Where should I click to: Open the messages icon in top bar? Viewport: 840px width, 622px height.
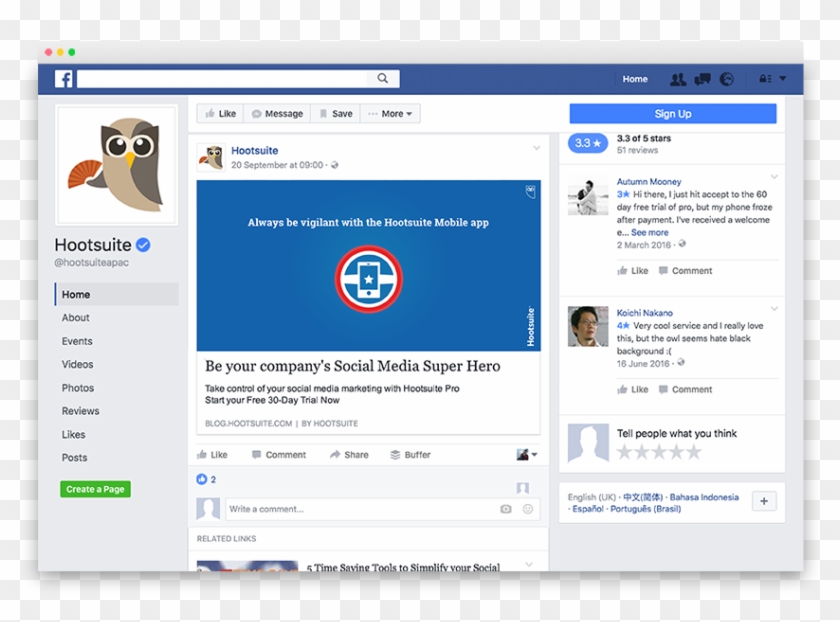tap(703, 79)
